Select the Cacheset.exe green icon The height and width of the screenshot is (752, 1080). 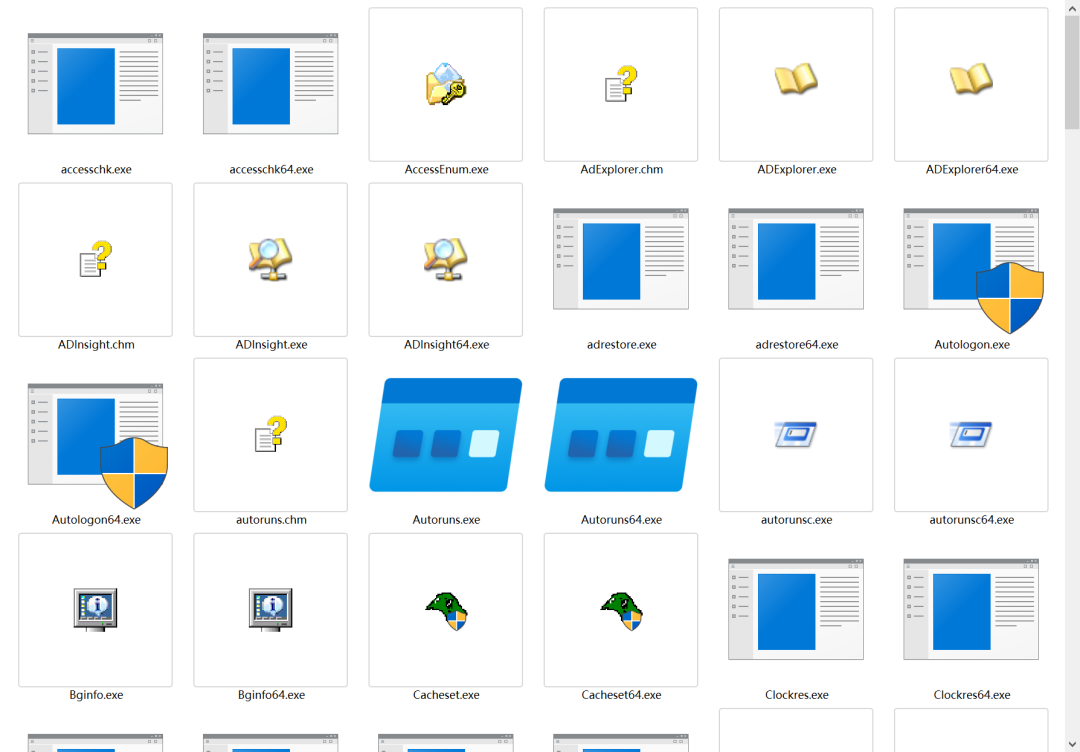(x=446, y=609)
